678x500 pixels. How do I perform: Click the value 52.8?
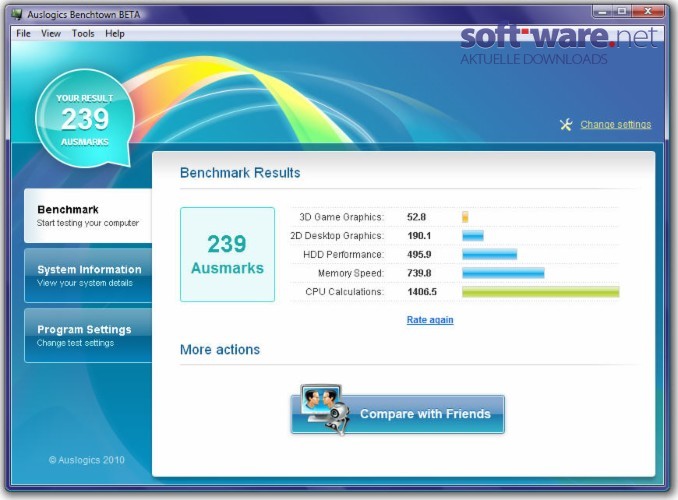(416, 217)
